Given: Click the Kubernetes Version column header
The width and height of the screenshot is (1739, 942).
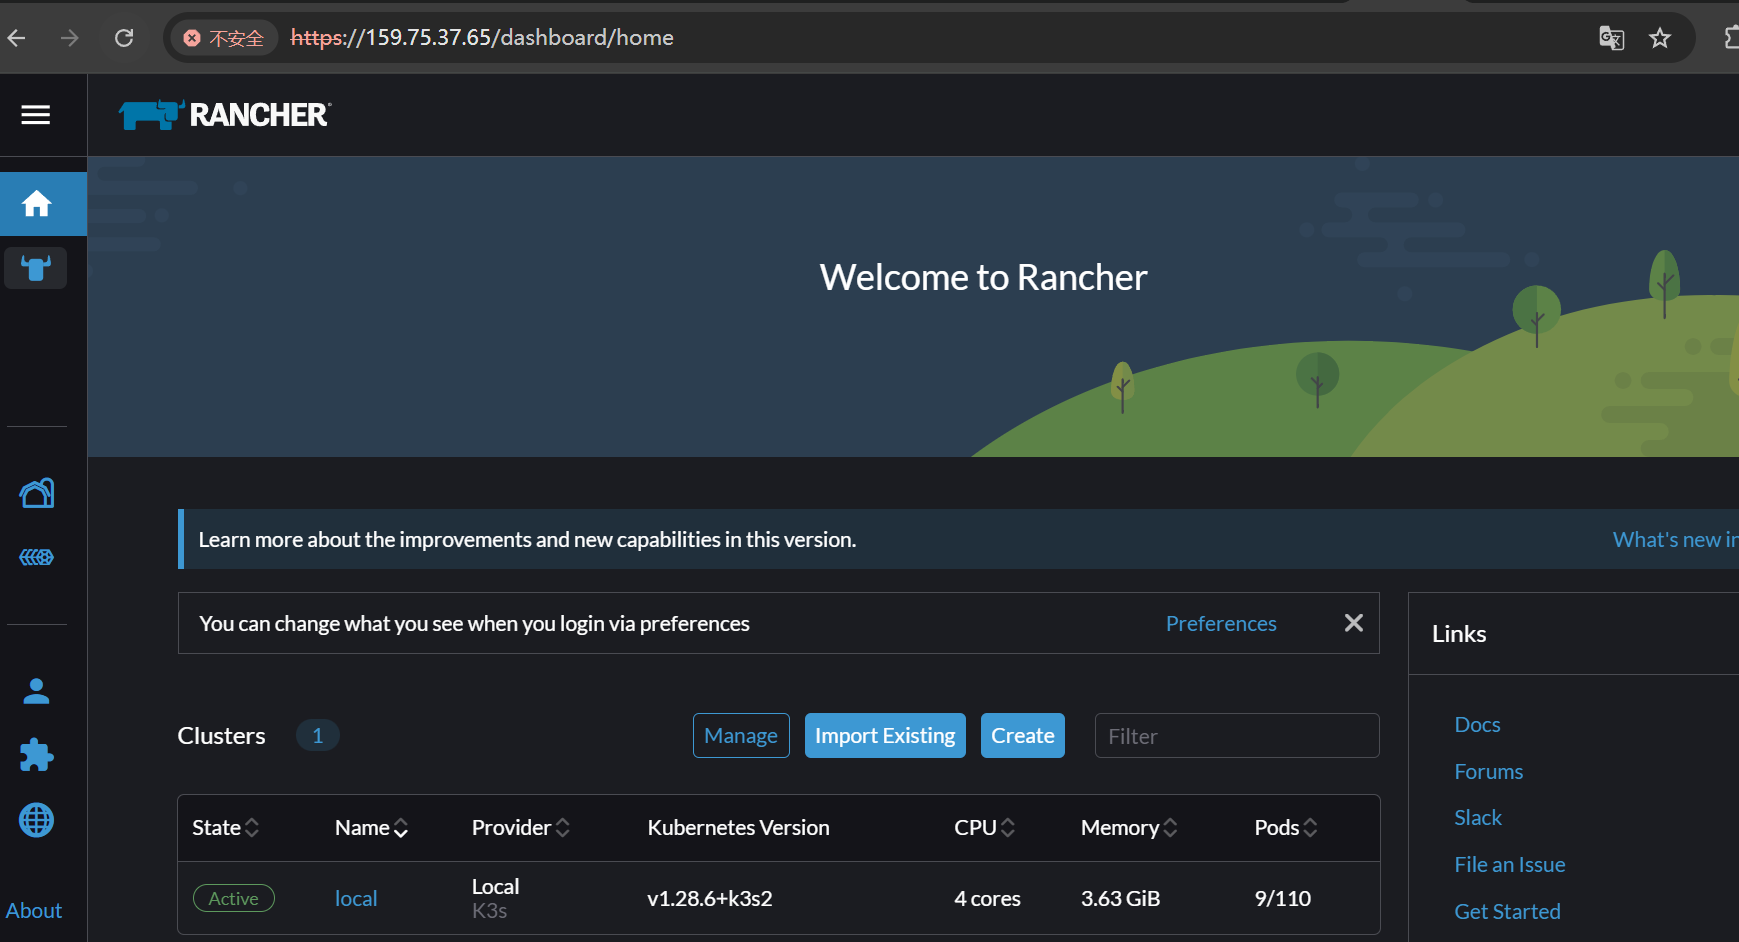Looking at the screenshot, I should coord(739,828).
